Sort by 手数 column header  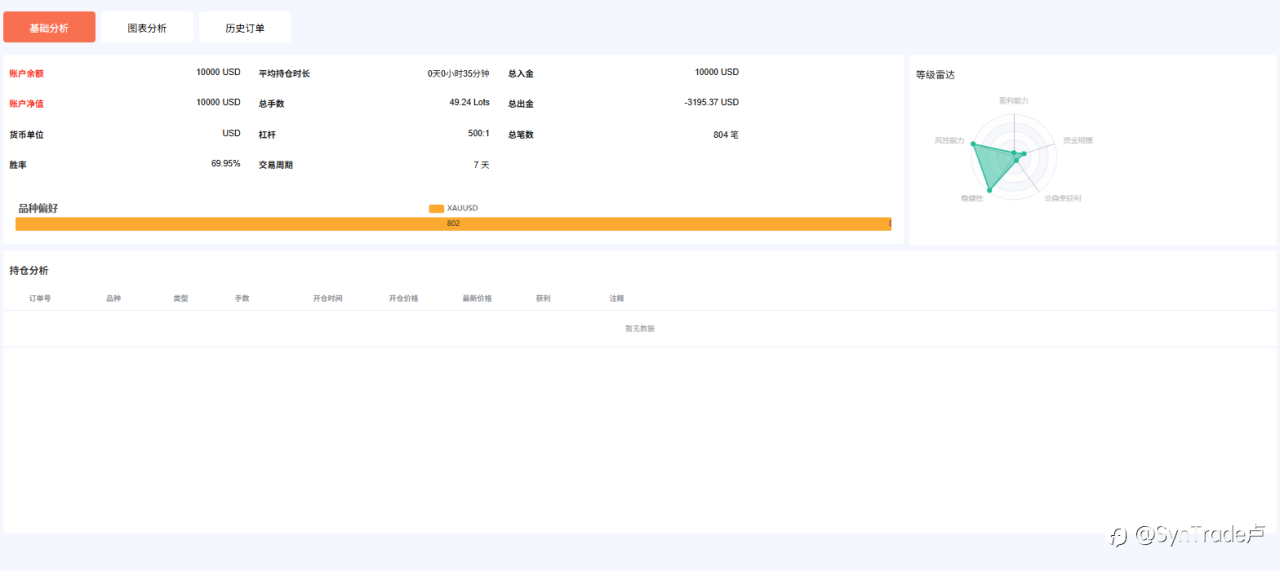click(242, 298)
